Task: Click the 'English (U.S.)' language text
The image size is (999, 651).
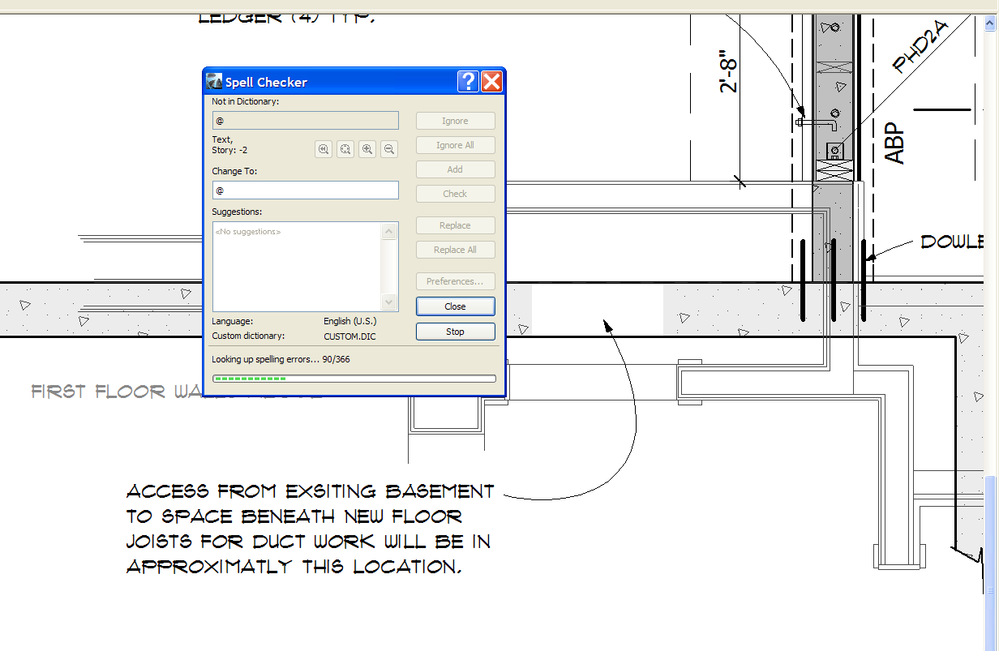Action: pyautogui.click(x=350, y=321)
